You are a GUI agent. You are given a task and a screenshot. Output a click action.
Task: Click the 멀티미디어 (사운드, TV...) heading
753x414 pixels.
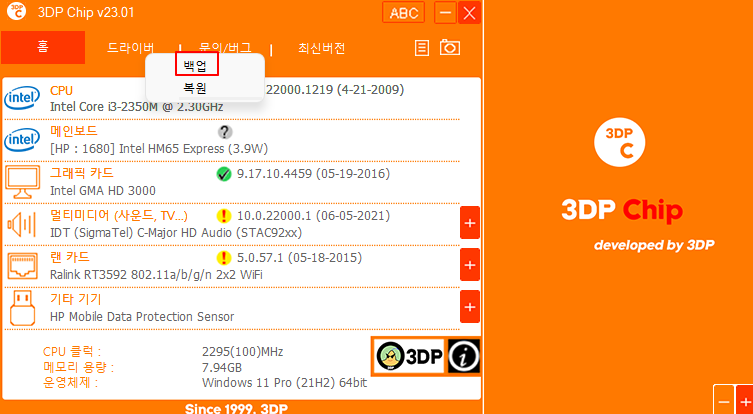(119, 216)
